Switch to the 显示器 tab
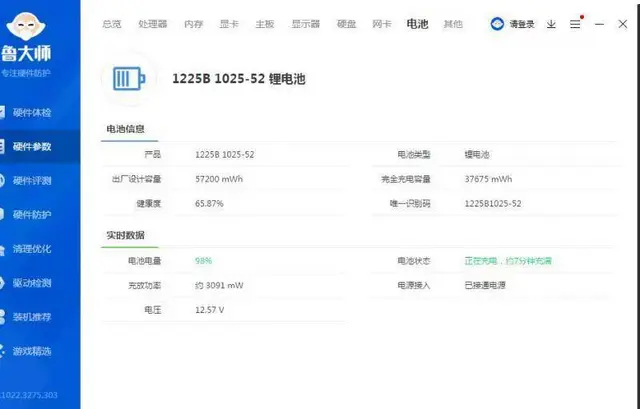Viewport: 640px width, 409px height. coord(305,24)
